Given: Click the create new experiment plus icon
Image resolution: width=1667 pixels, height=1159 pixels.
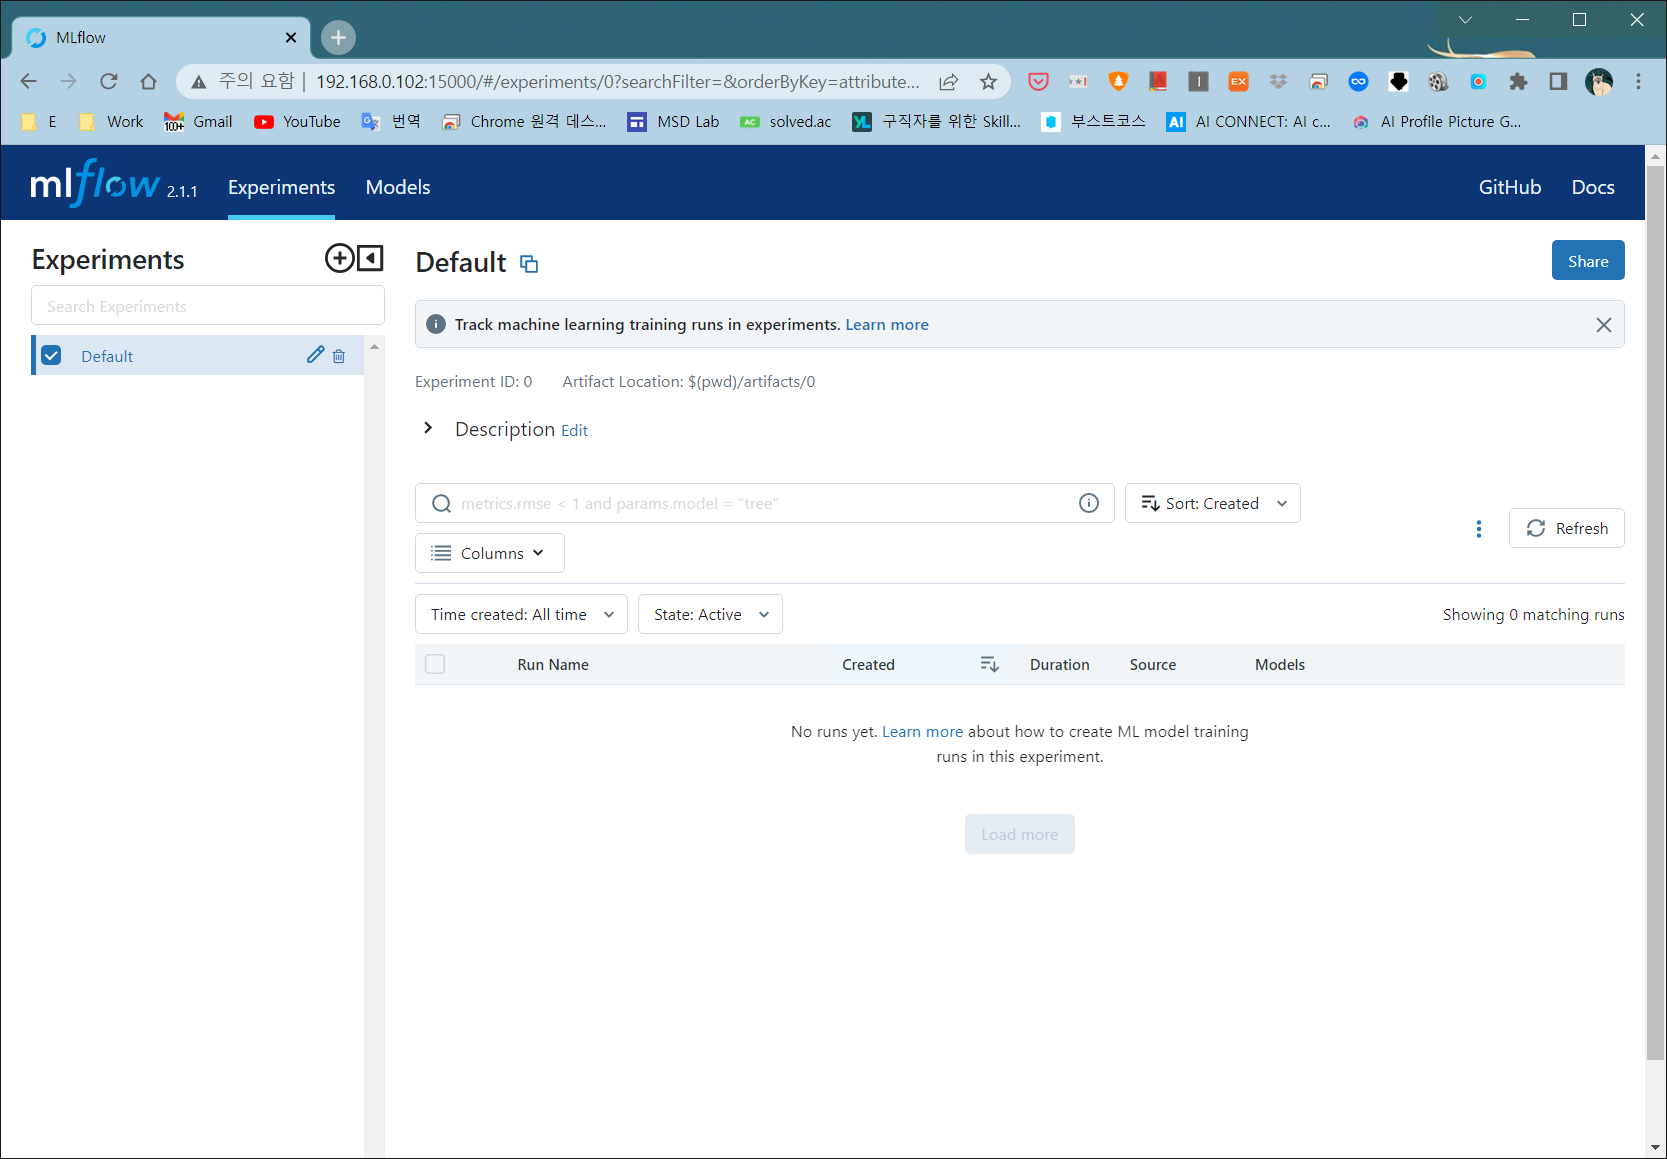Looking at the screenshot, I should tap(339, 258).
